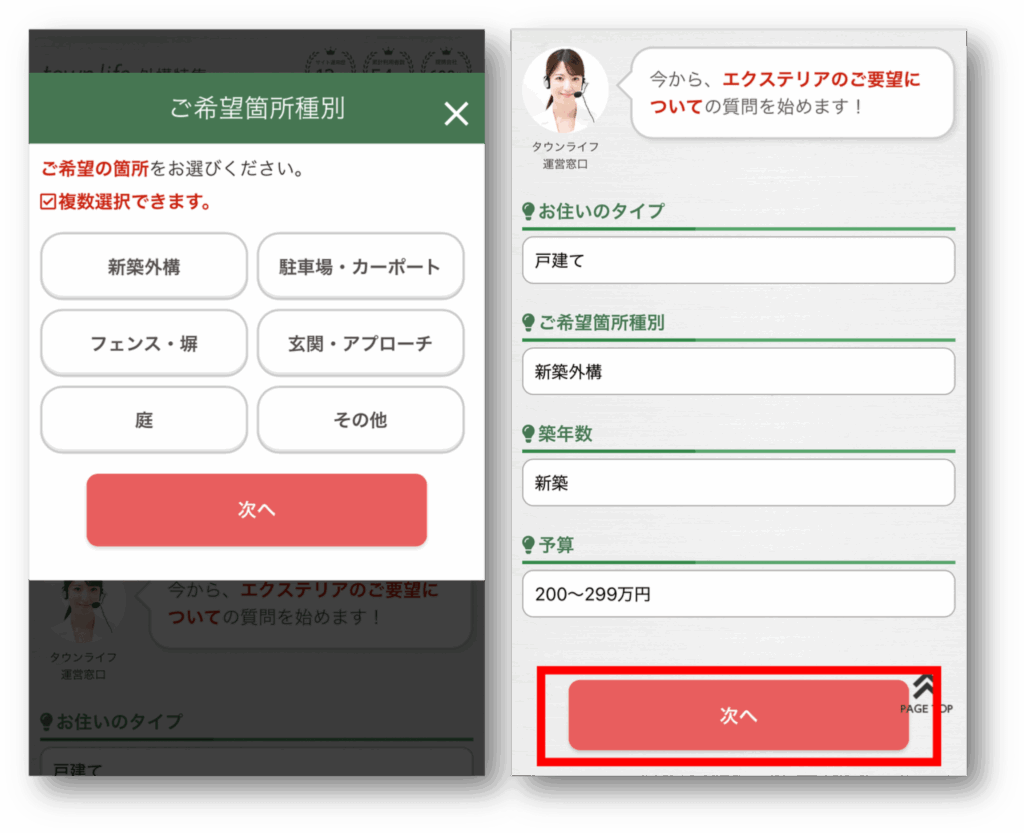
Task: Toggle the 庭 option
Action: click(143, 420)
